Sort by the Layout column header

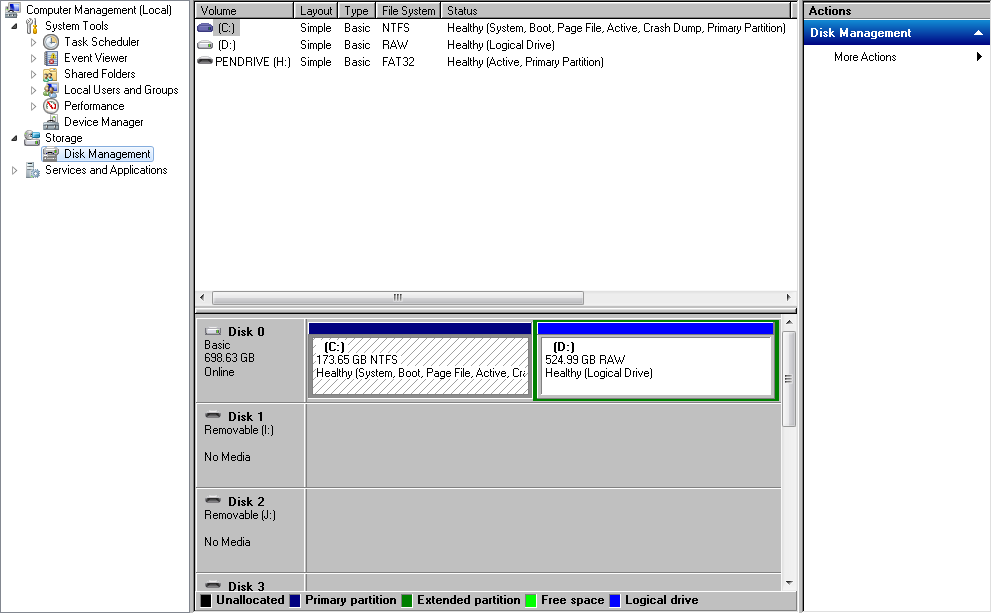click(316, 11)
